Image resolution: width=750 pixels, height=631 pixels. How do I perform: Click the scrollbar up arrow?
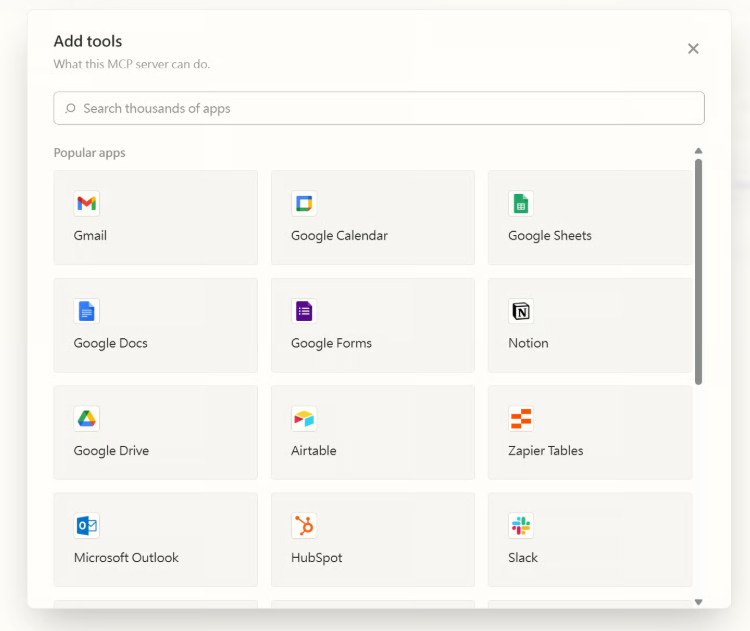pyautogui.click(x=698, y=151)
